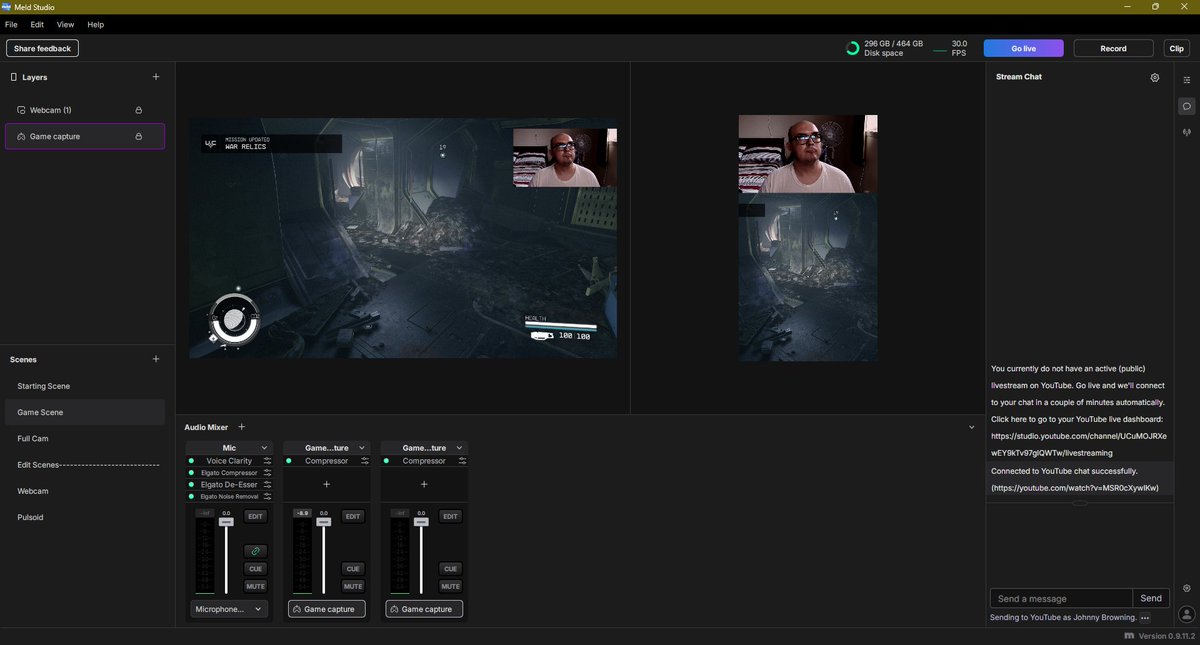This screenshot has height=645, width=1200.
Task: Disable Elgato Noise Removal green dot
Action: click(191, 497)
